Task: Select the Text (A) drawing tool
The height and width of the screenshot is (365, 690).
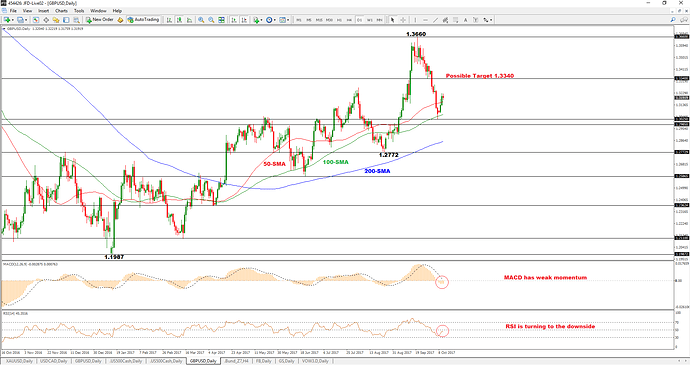Action: (466, 20)
